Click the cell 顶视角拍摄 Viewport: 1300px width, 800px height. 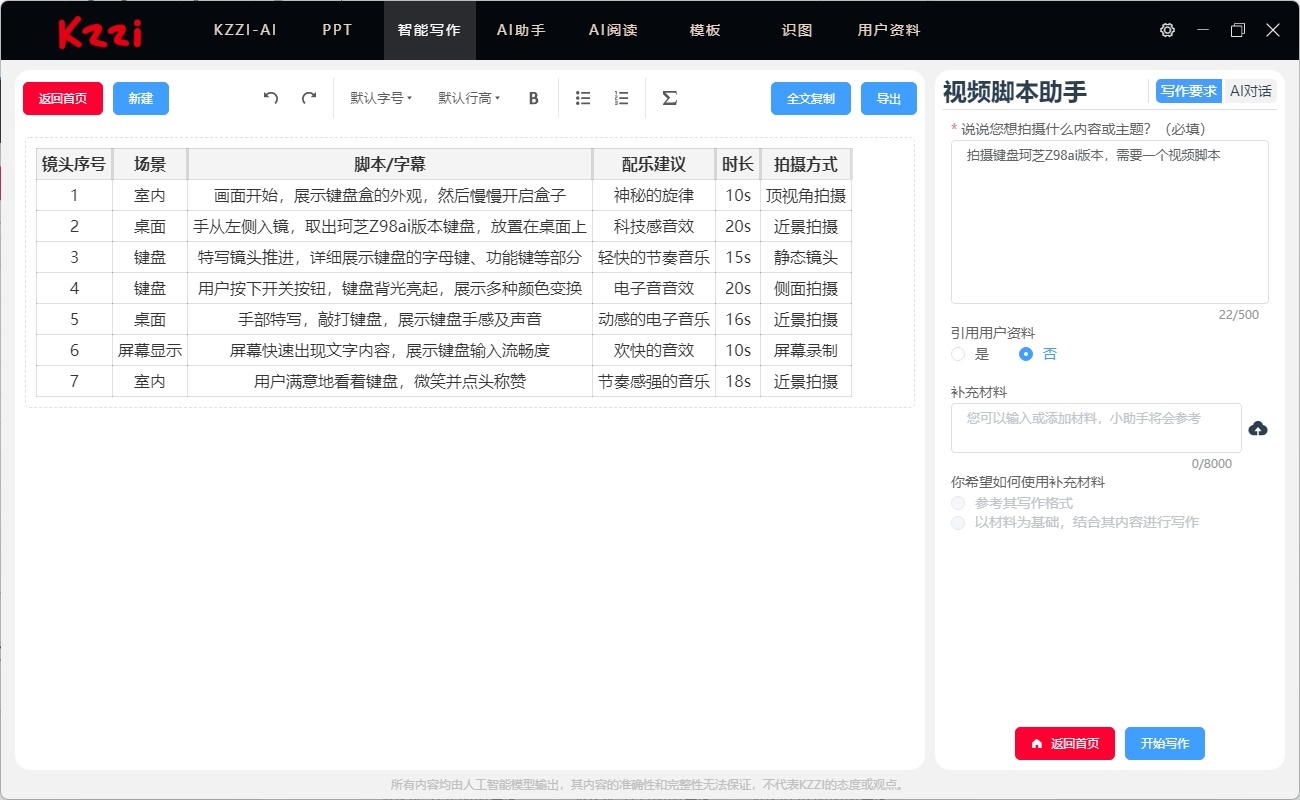(806, 195)
